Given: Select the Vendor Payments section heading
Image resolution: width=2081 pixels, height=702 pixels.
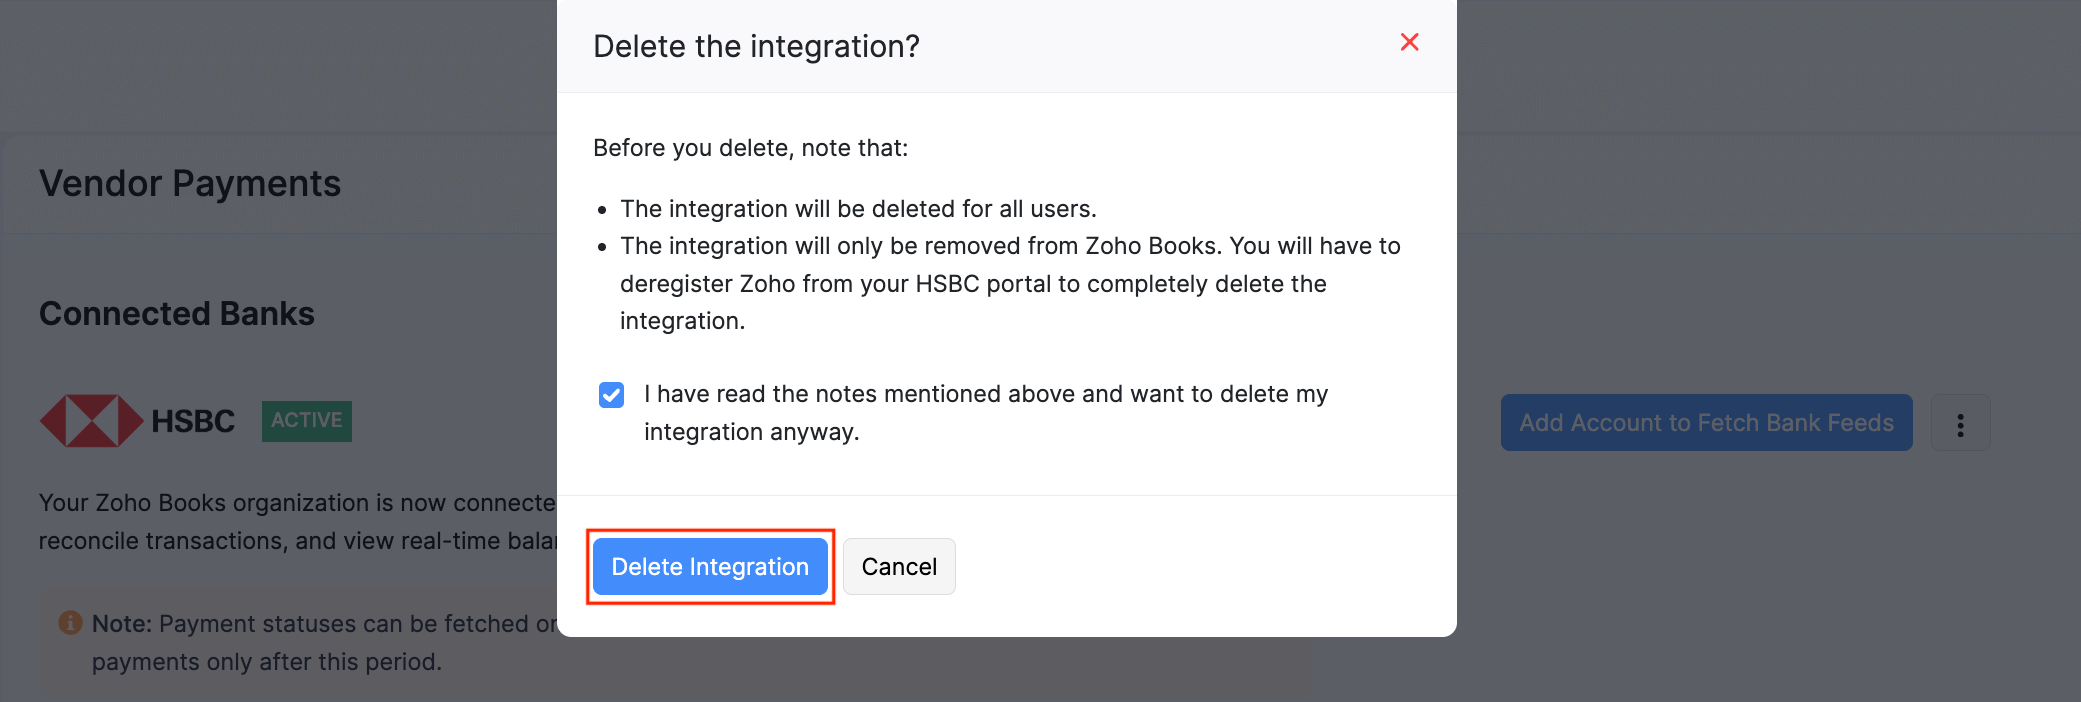Looking at the screenshot, I should pos(190,183).
